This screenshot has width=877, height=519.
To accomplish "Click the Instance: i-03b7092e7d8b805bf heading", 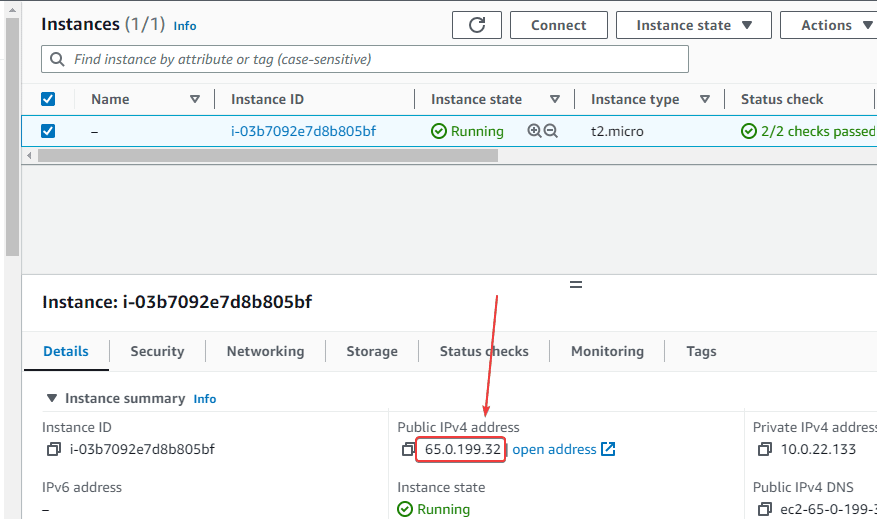I will [x=177, y=302].
